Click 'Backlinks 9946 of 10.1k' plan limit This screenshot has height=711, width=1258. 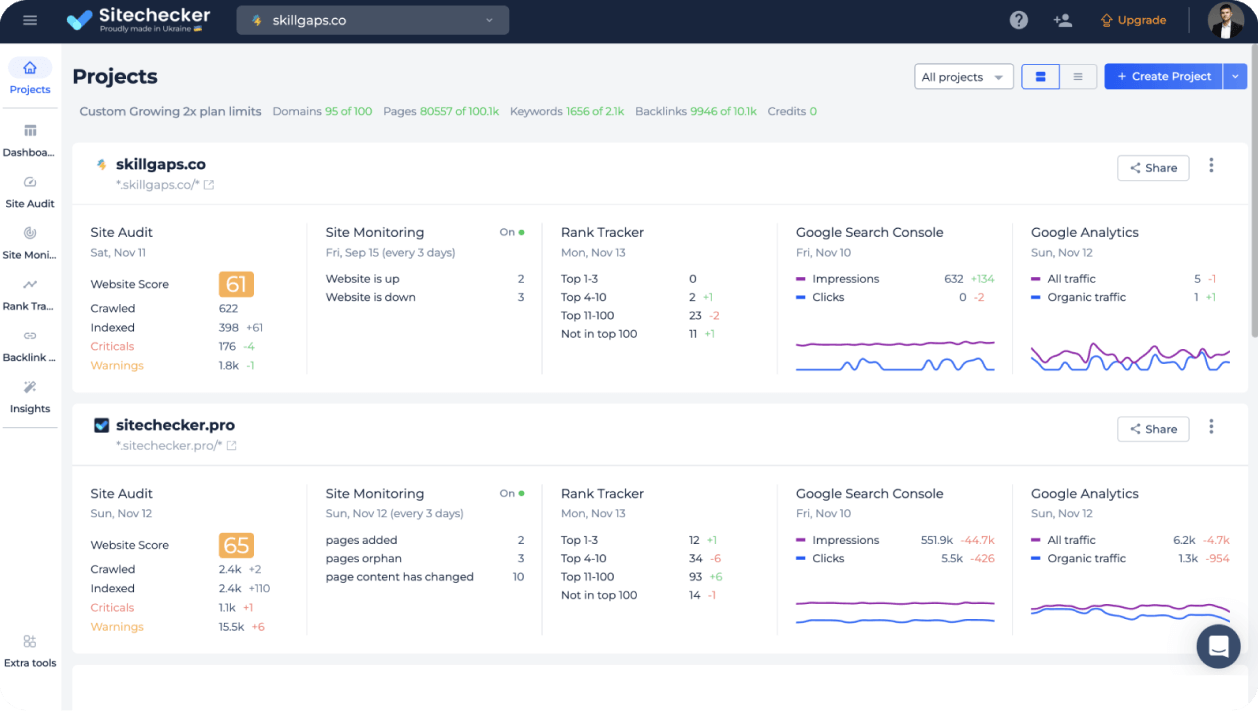coord(696,112)
